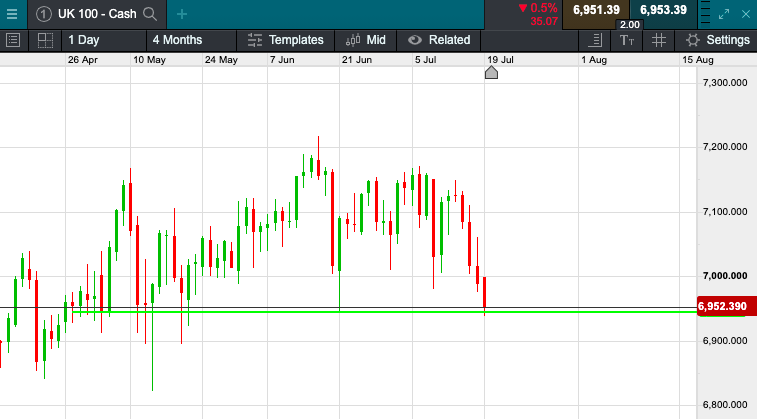Click the red 6,952.390 price label
Screen dimensions: 757x419
724,306
